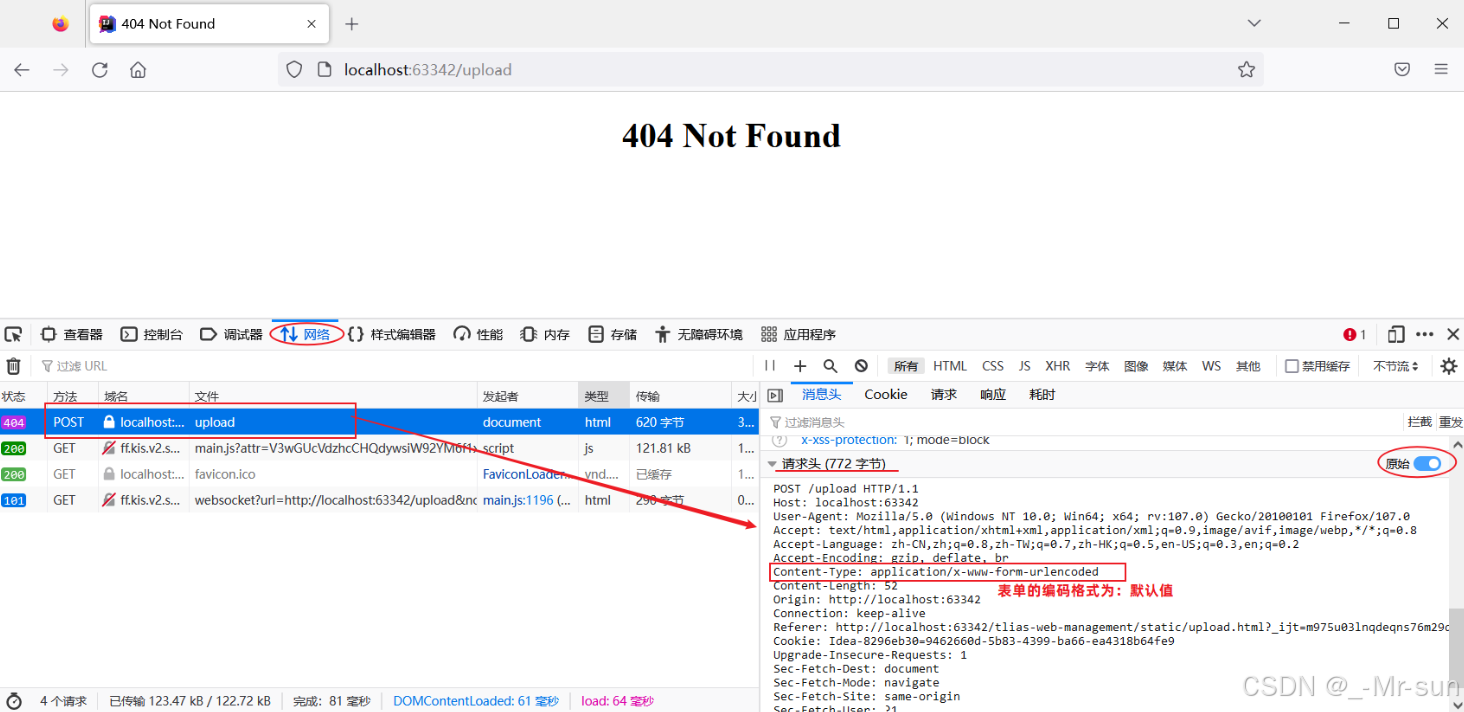1464x712 pixels.
Task: Switch to the Debugger tab
Action: coord(231,334)
